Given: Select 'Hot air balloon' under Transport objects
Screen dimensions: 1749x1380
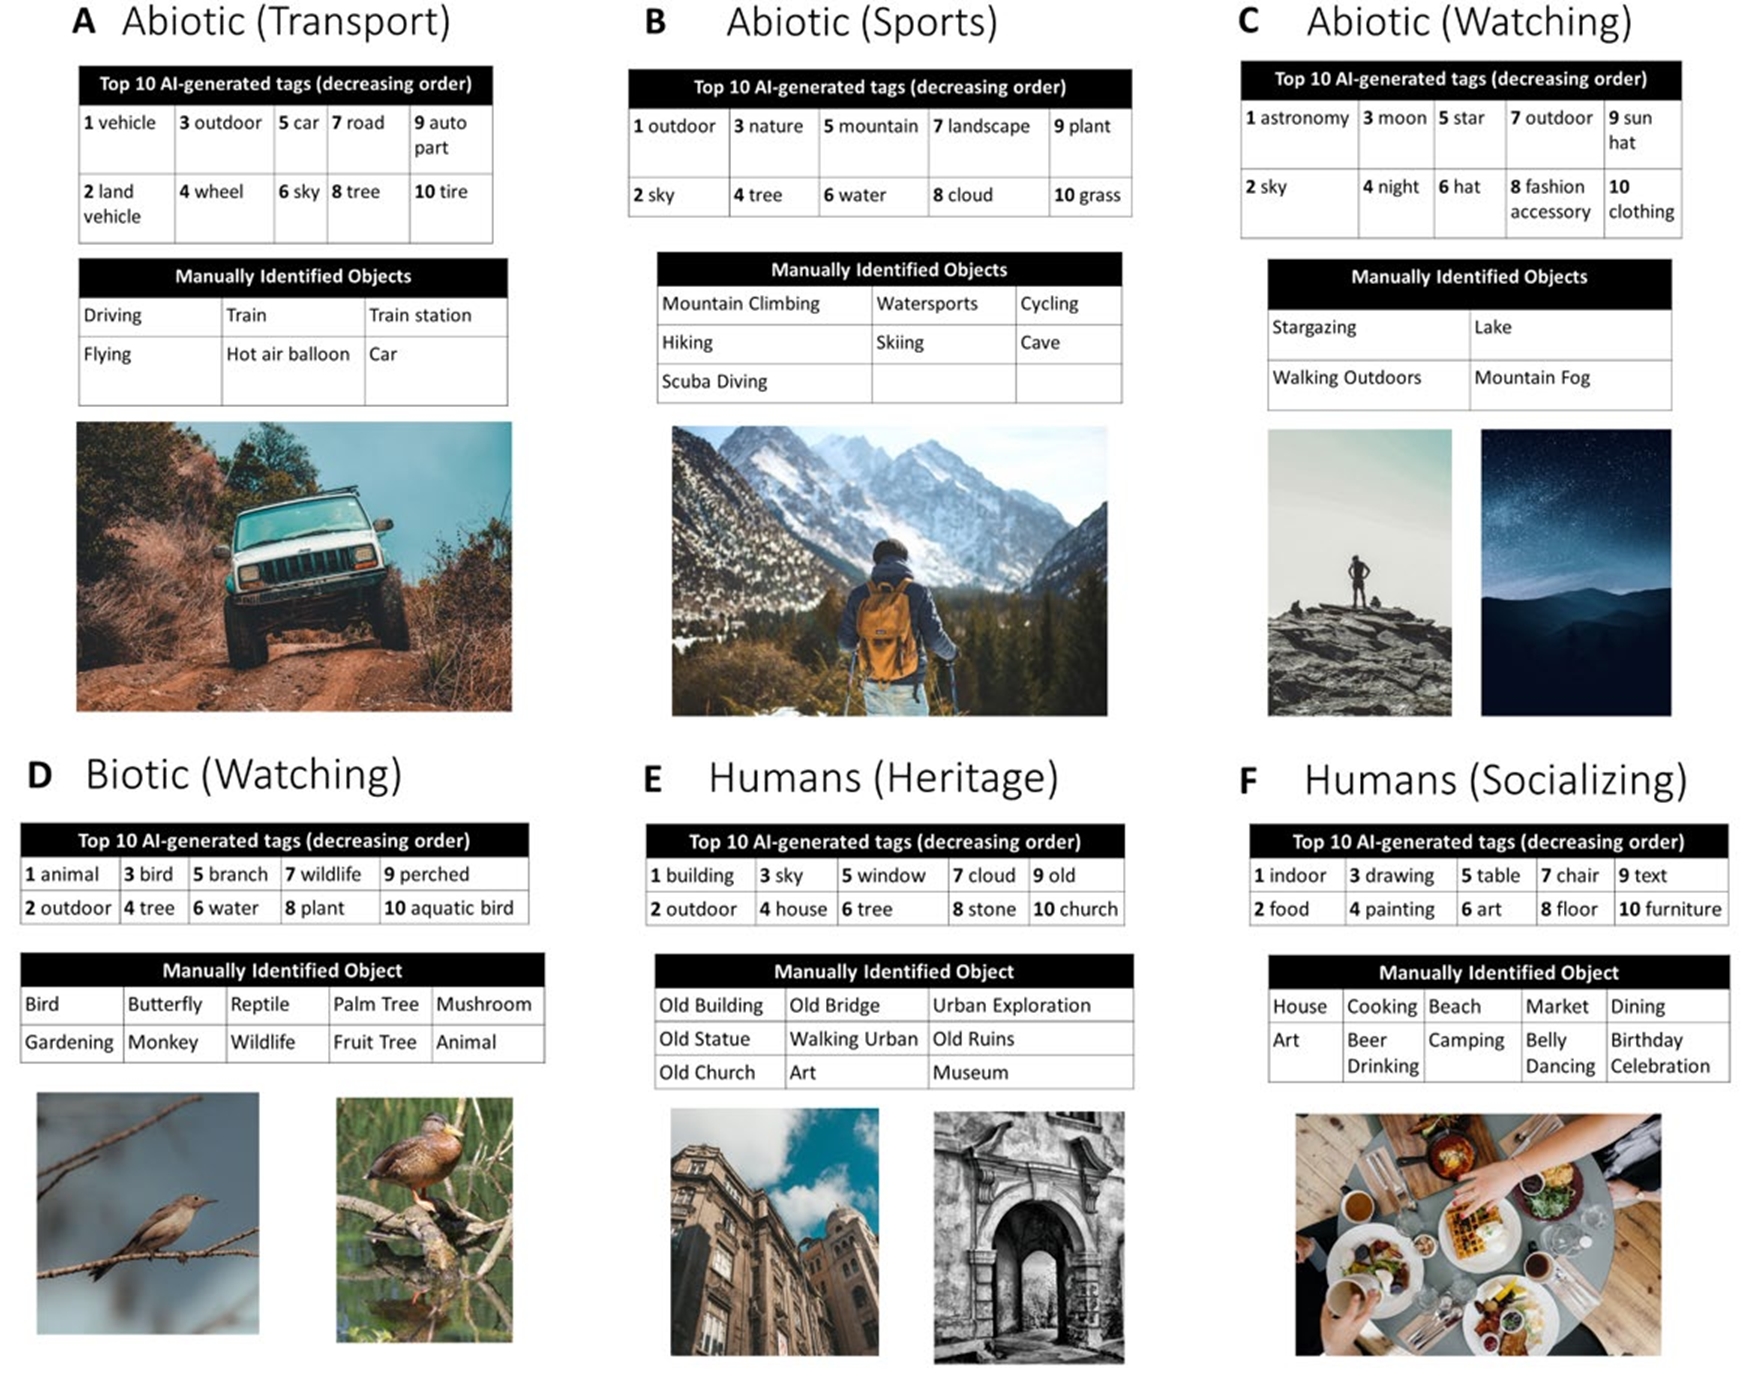Looking at the screenshot, I should pyautogui.click(x=287, y=354).
